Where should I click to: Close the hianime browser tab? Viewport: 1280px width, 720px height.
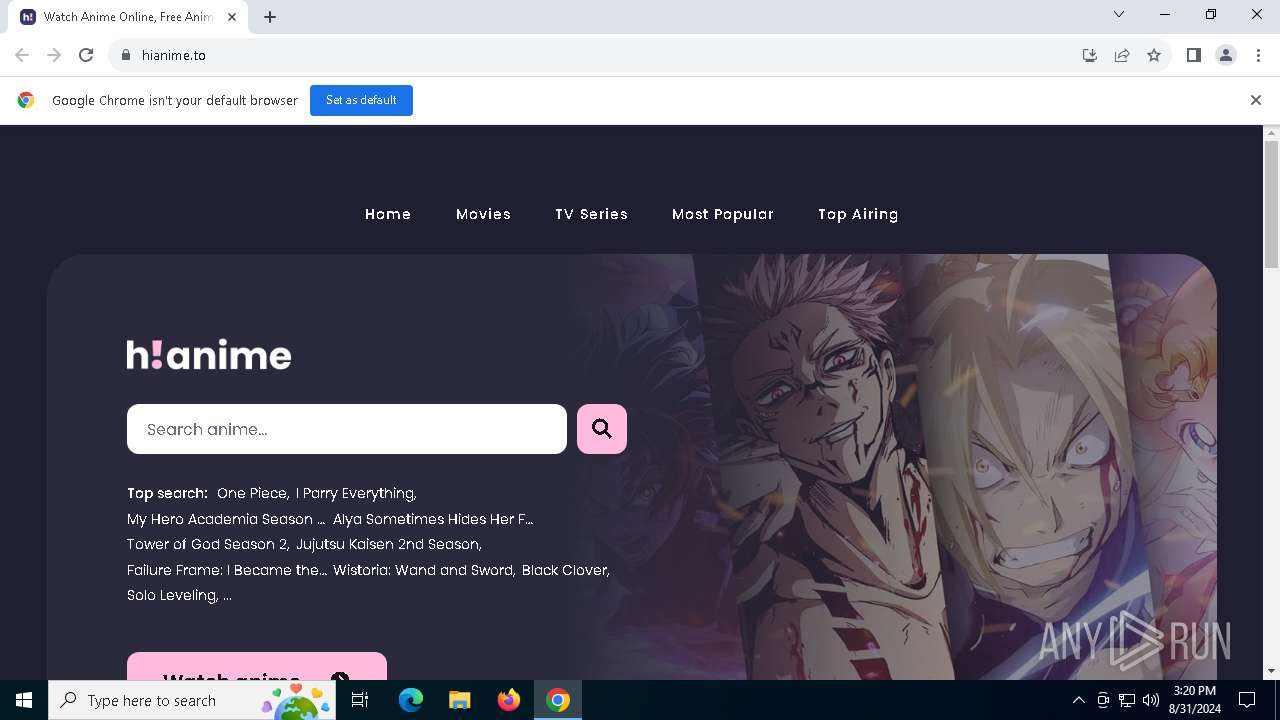(x=232, y=17)
